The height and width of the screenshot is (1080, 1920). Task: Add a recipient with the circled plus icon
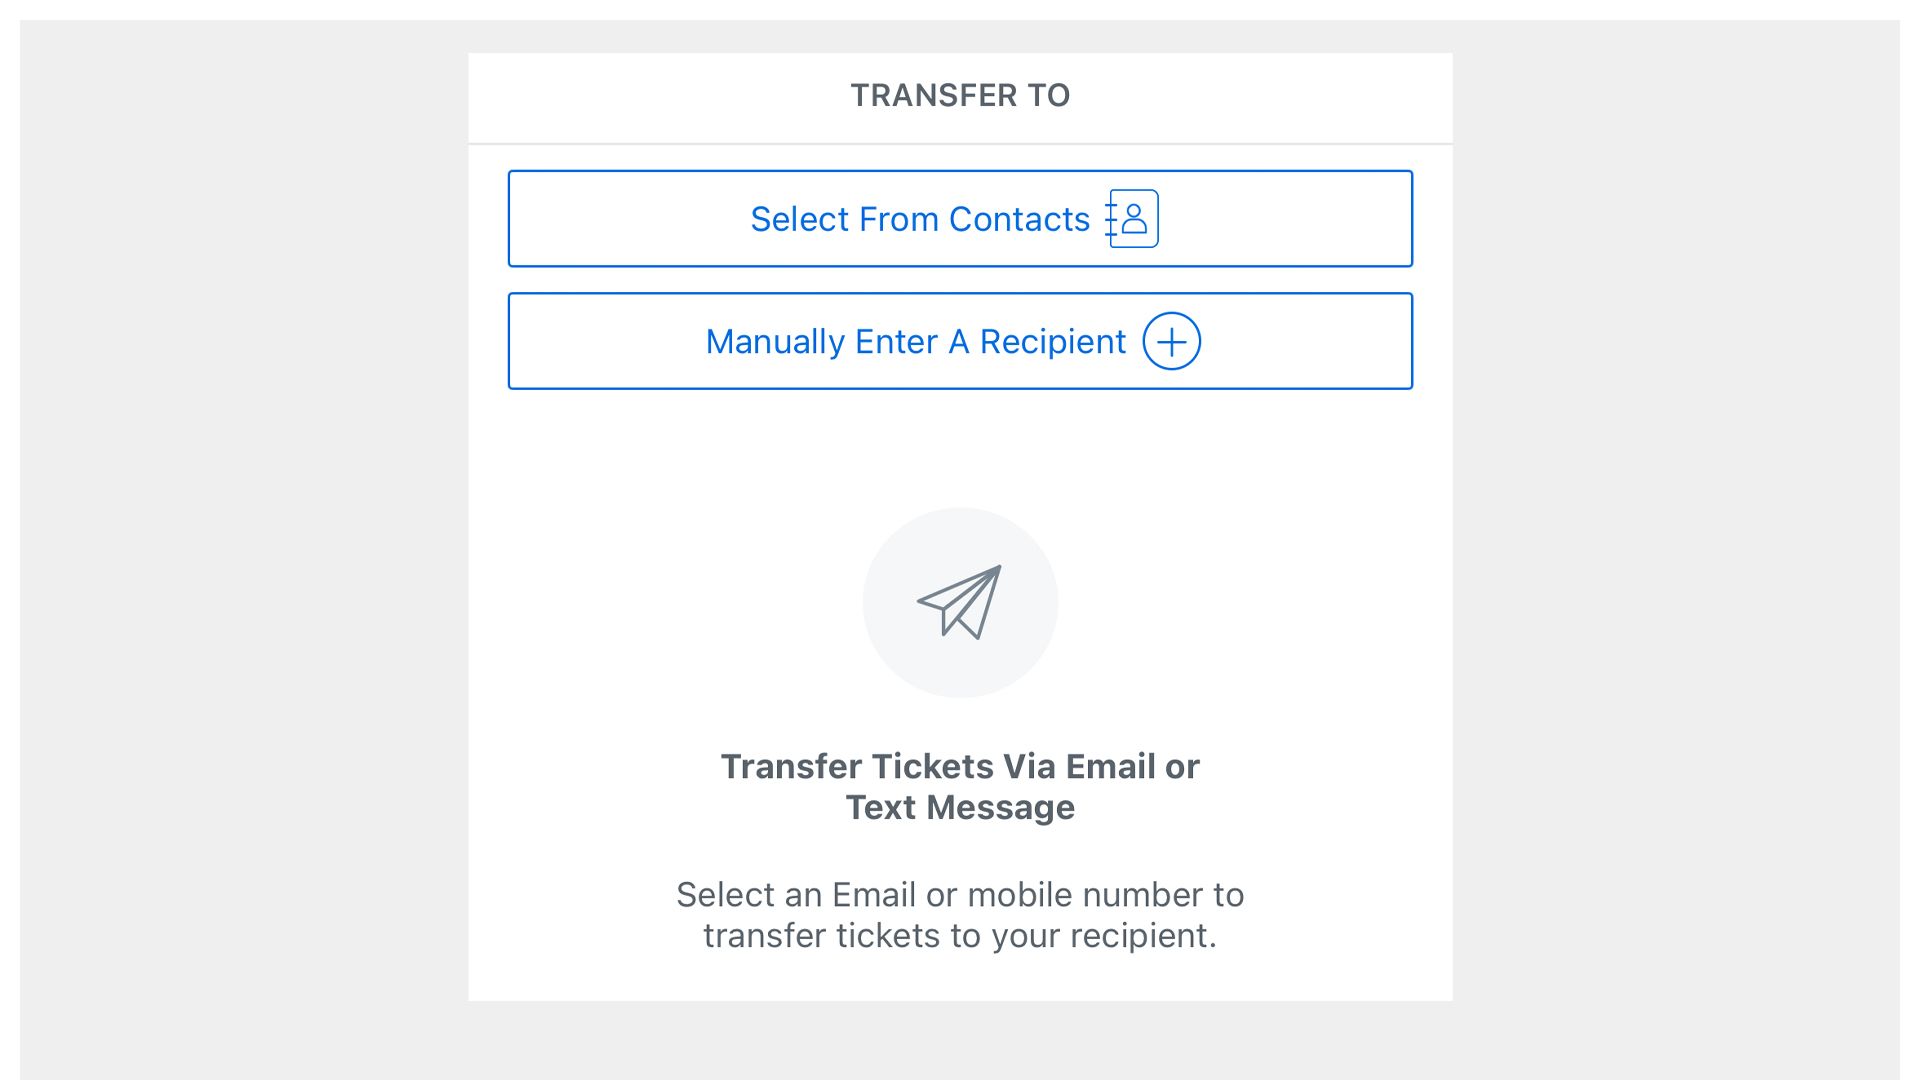[1171, 341]
